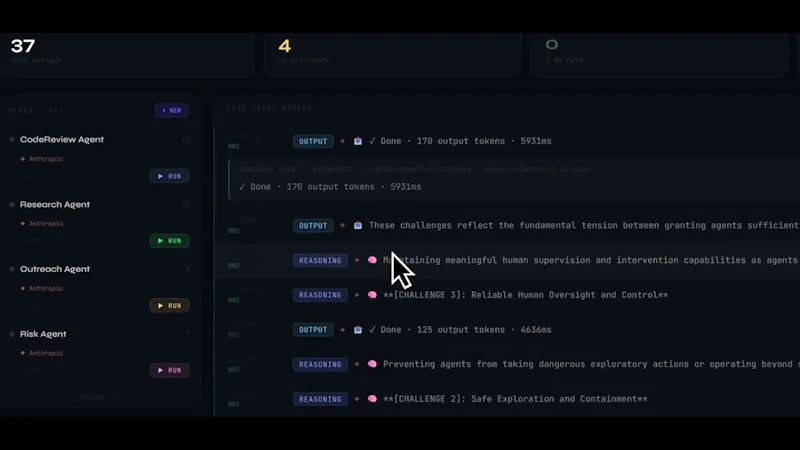The image size is (800, 450).
Task: Click brain icon on 'human supervision' row
Action: [372, 260]
